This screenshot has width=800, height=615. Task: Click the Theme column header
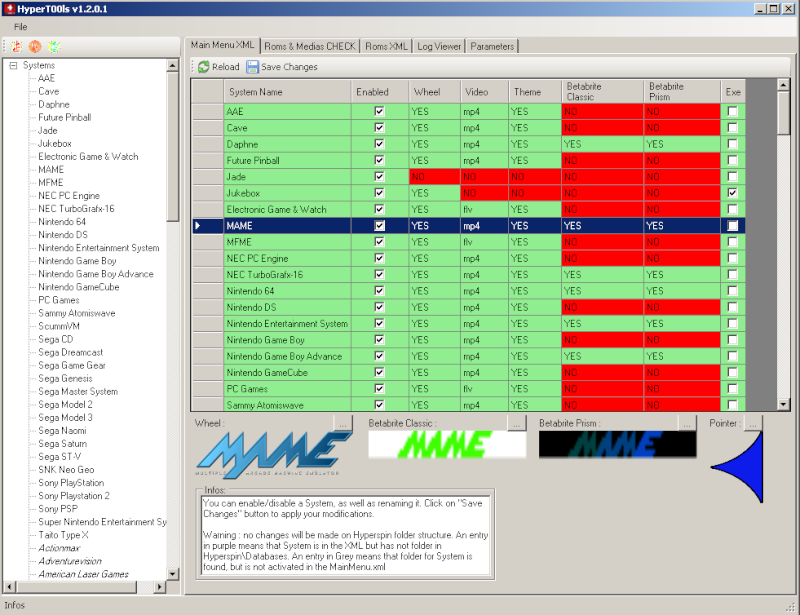534,92
